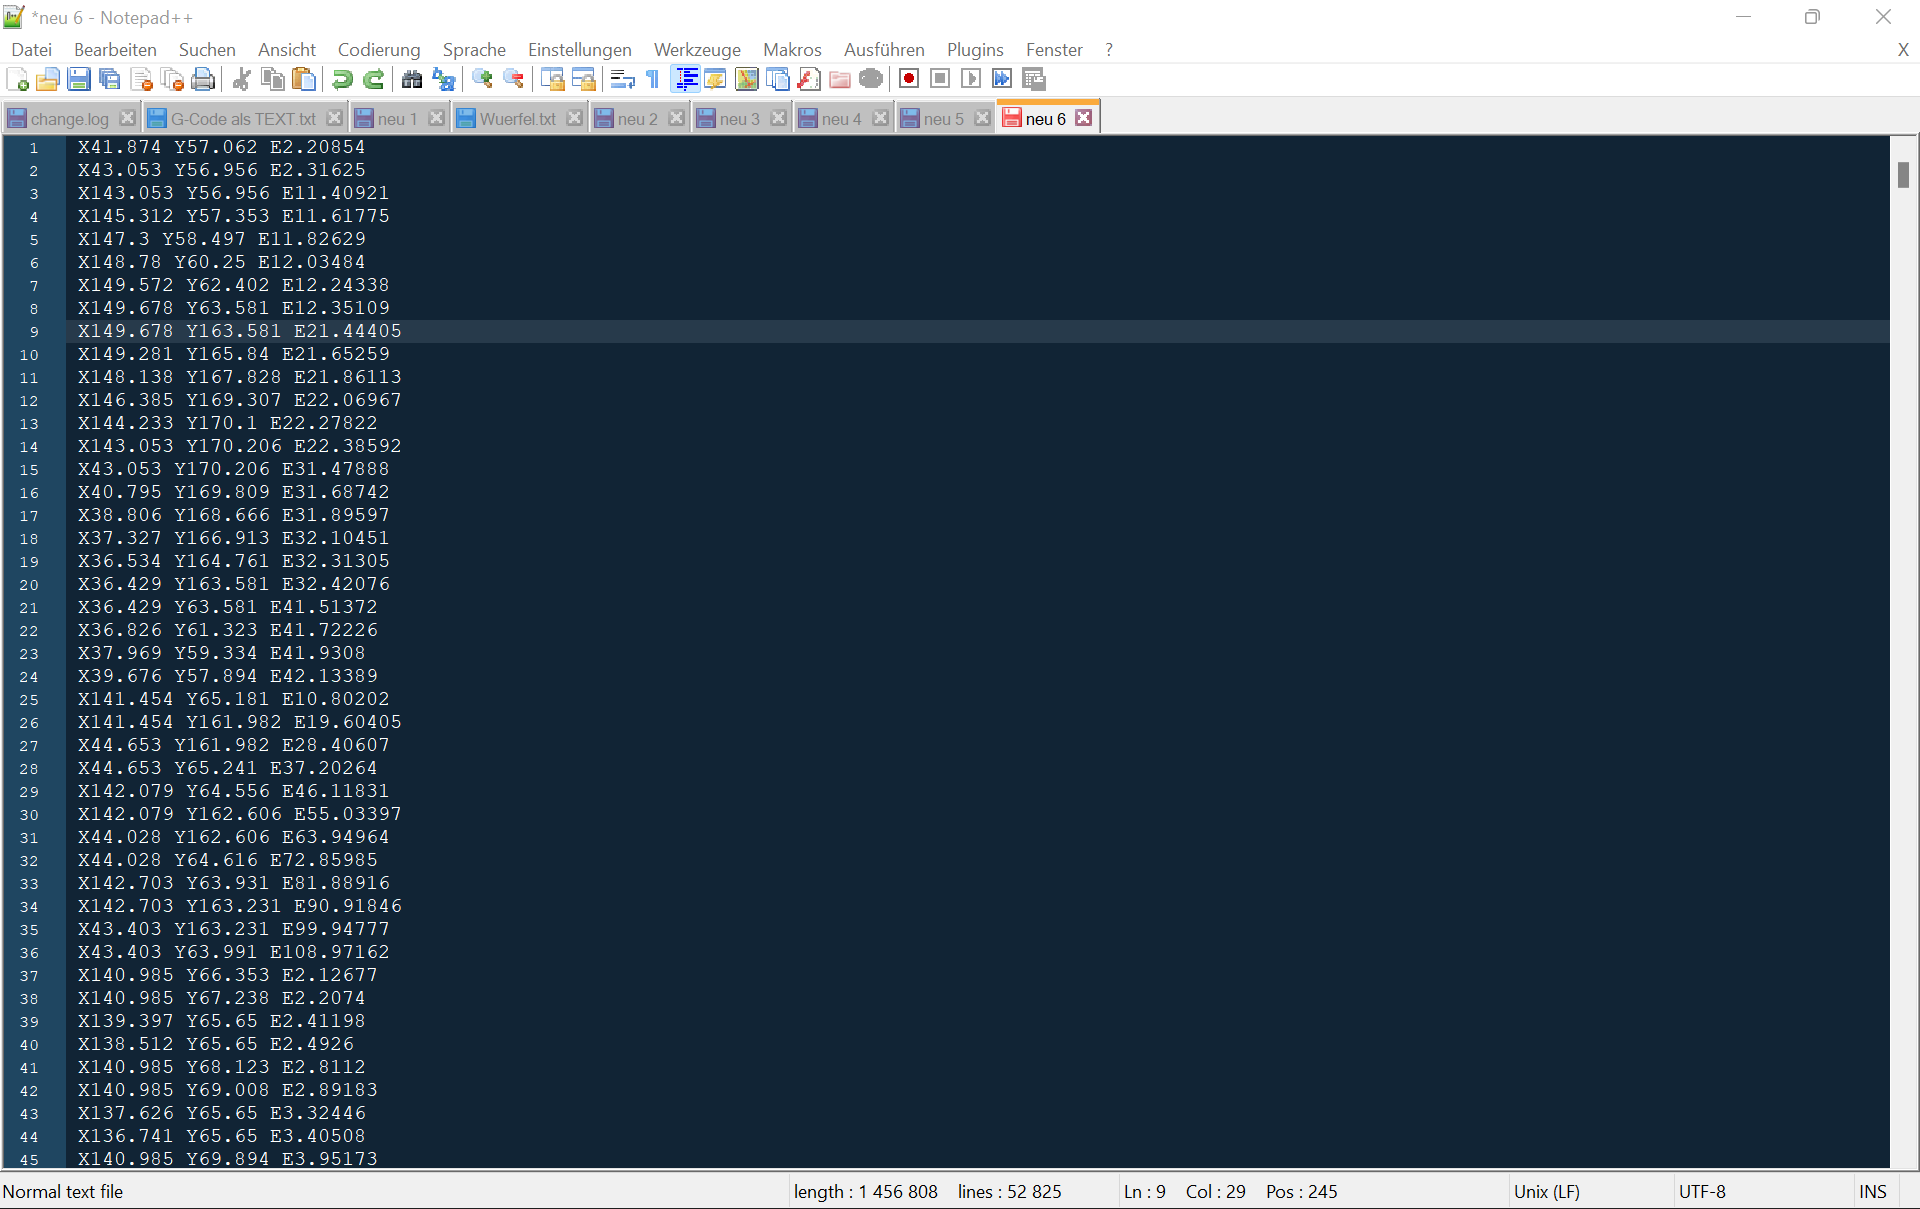Playback the recorded macro
The image size is (1920, 1209).
(x=971, y=79)
